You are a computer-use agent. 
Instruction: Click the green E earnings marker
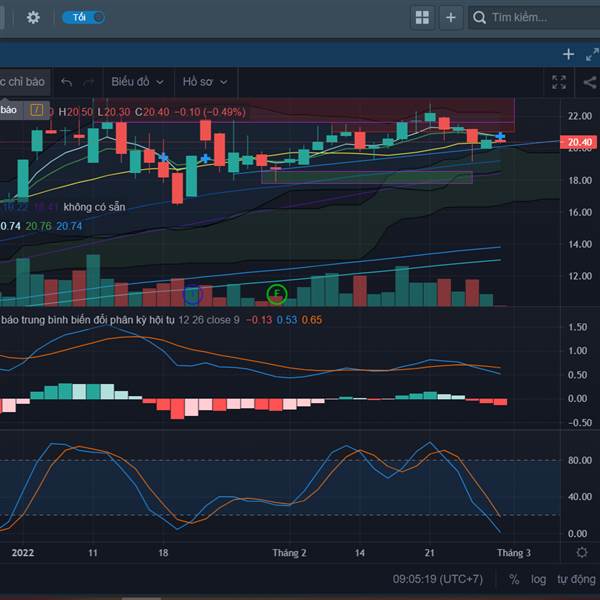pos(276,294)
